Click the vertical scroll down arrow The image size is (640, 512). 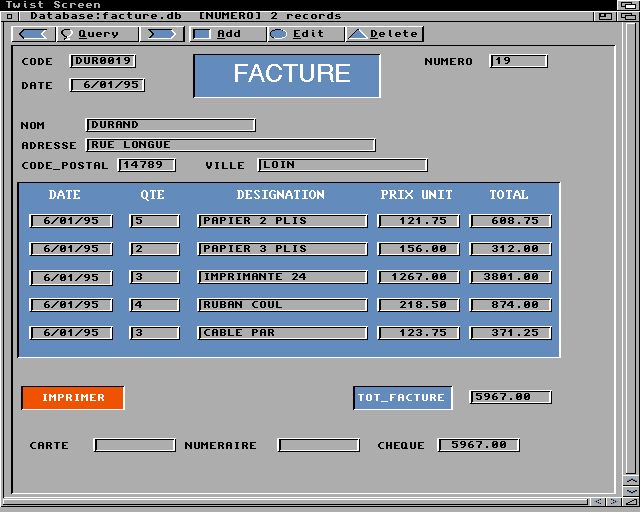631,490
